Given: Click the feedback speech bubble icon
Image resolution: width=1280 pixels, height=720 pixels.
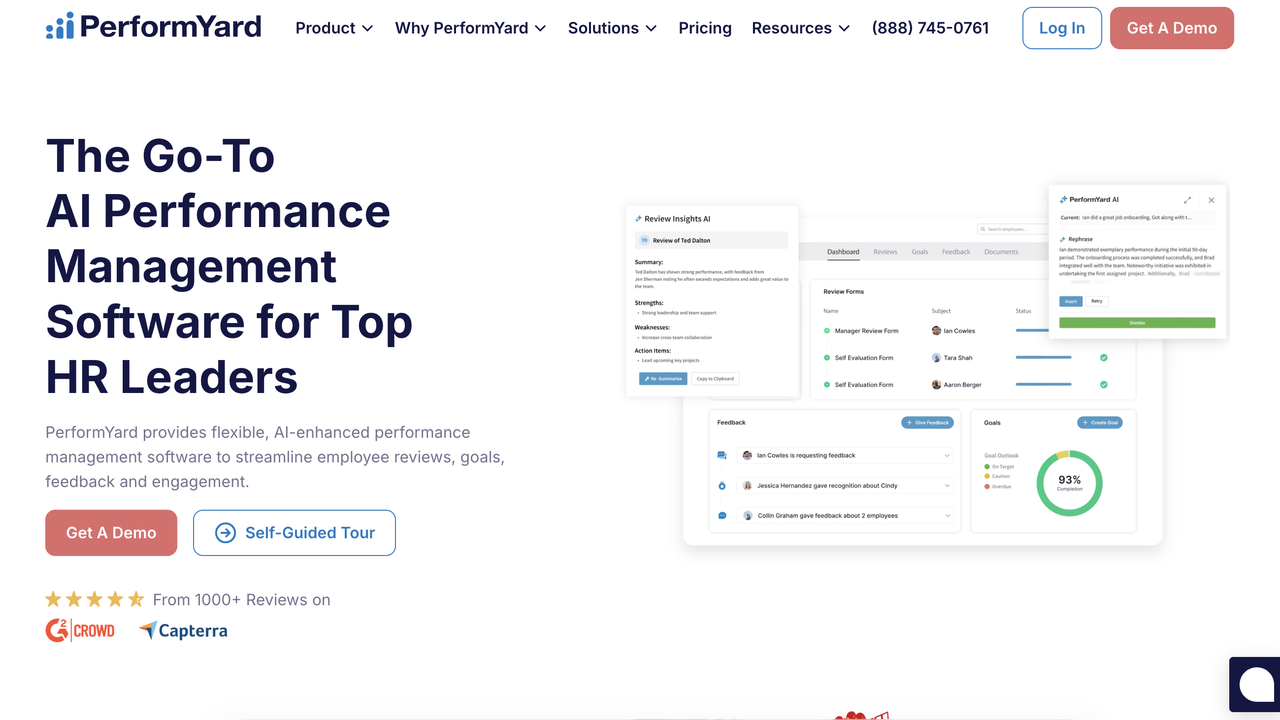Looking at the screenshot, I should 722,515.
